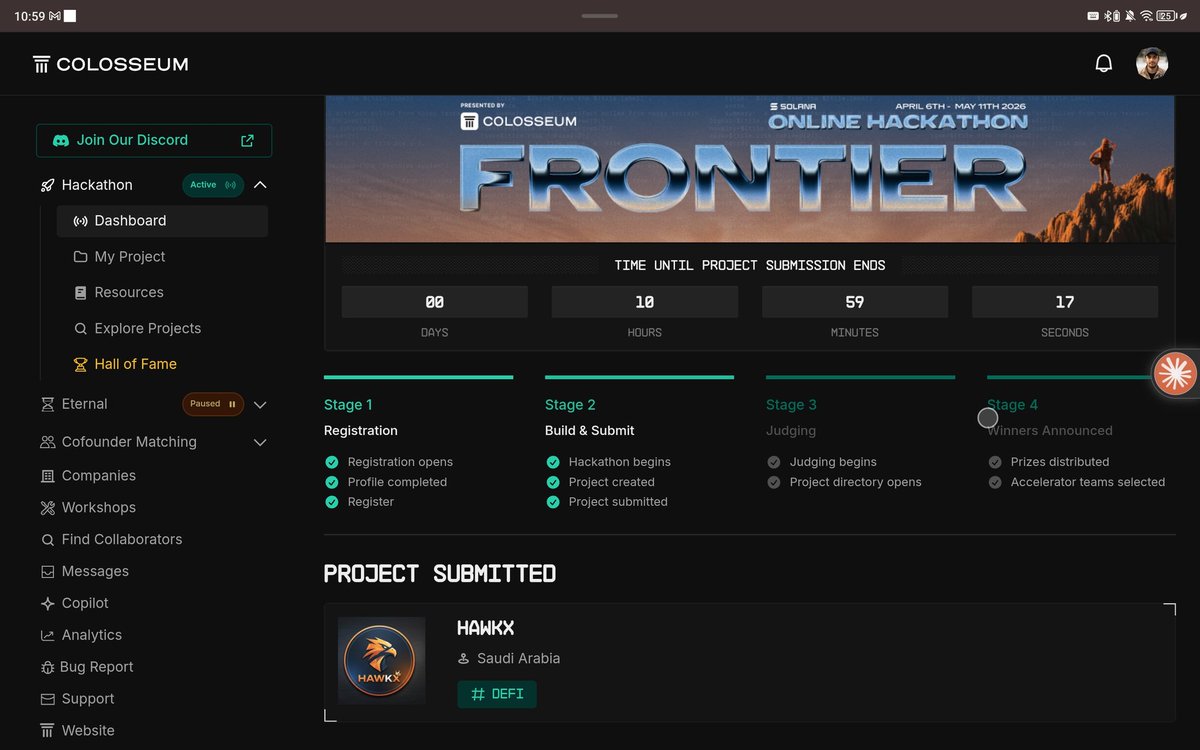1200x750 pixels.
Task: Click the battery indicator in status bar
Action: click(x=1166, y=16)
